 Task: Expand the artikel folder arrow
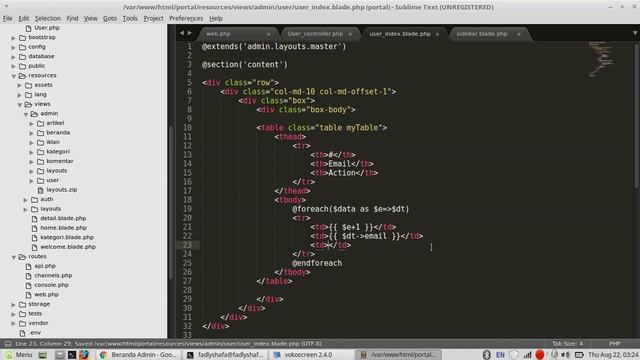31,123
